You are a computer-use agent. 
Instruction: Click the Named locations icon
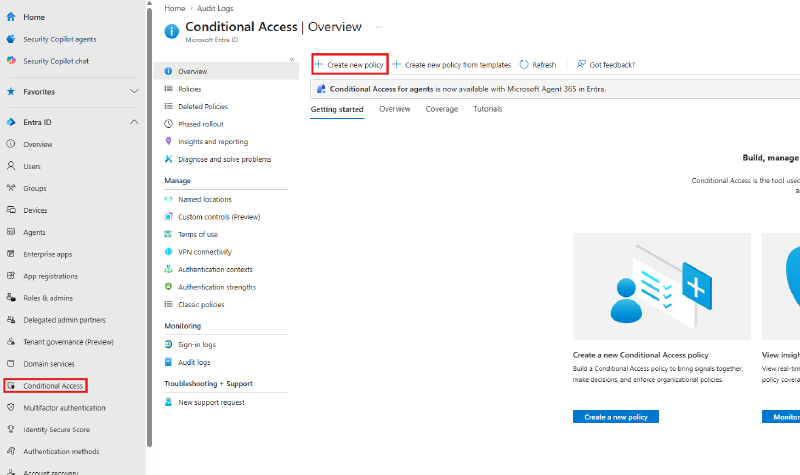(168, 199)
